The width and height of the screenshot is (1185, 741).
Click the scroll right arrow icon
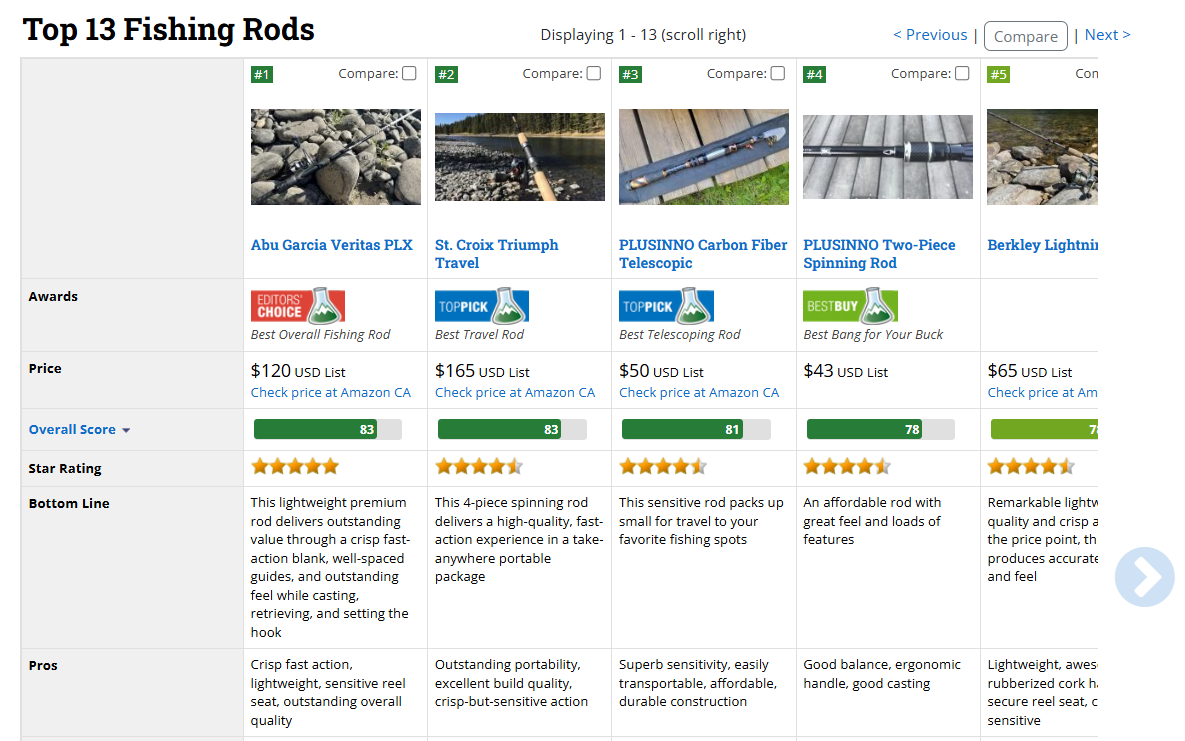point(1145,576)
